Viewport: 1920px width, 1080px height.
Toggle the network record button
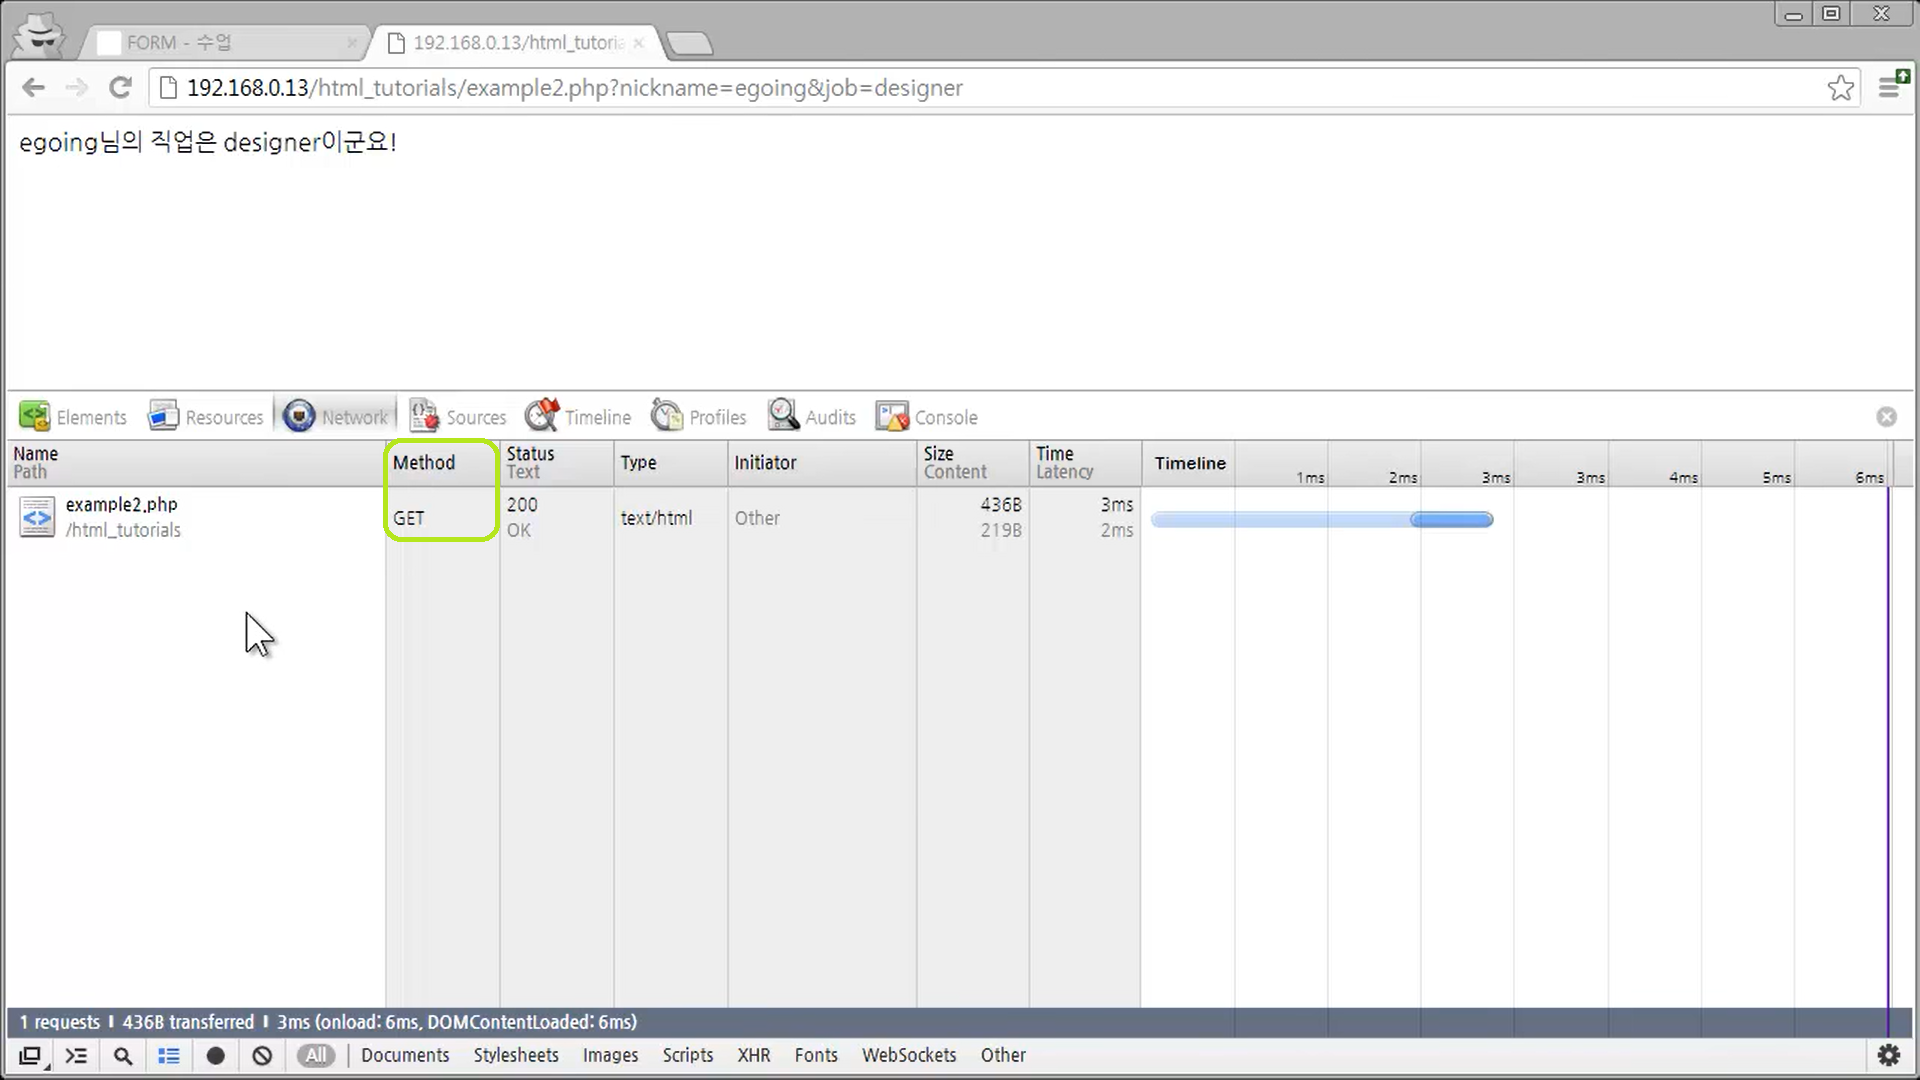pos(215,1055)
